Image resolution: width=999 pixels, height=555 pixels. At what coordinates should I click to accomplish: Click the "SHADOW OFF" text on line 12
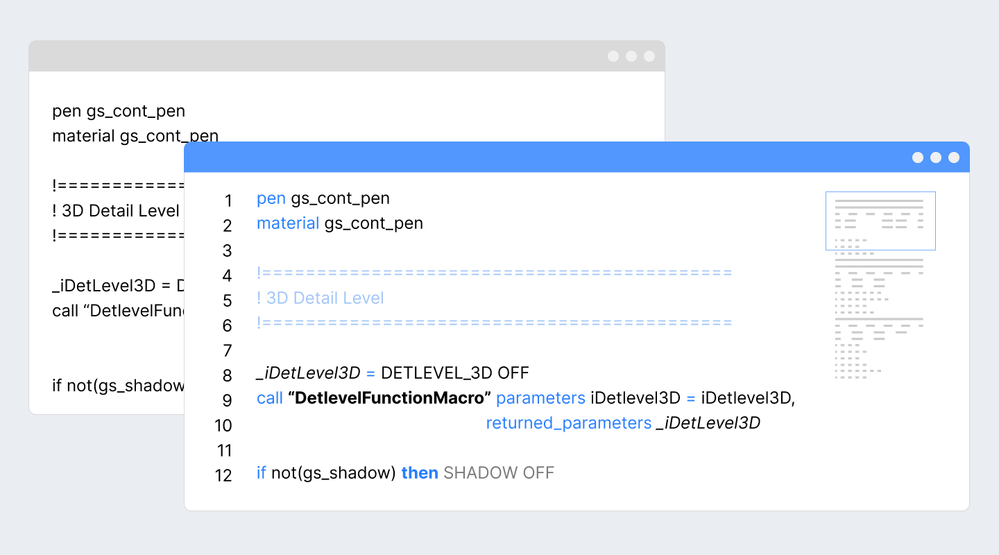click(498, 473)
